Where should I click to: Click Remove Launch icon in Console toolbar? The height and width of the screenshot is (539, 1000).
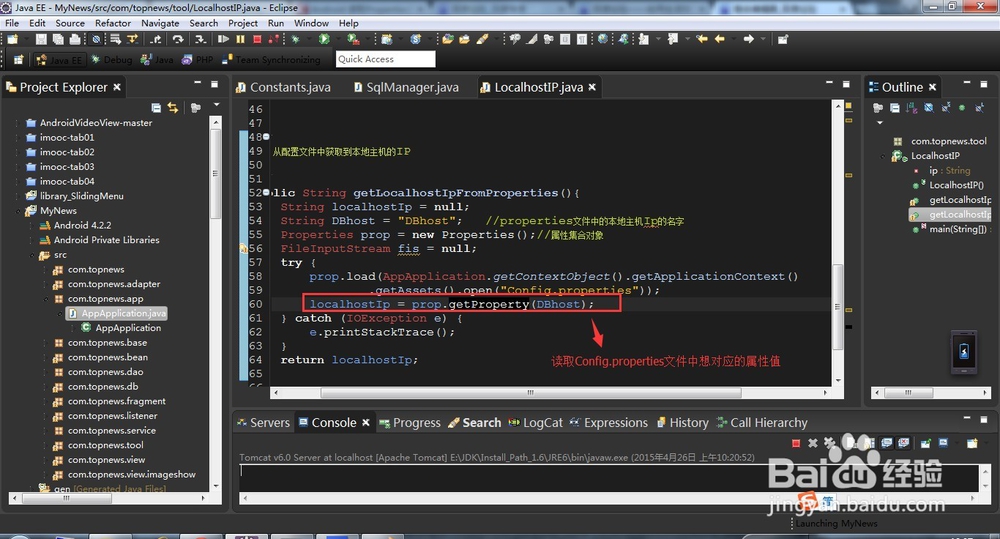(x=812, y=443)
